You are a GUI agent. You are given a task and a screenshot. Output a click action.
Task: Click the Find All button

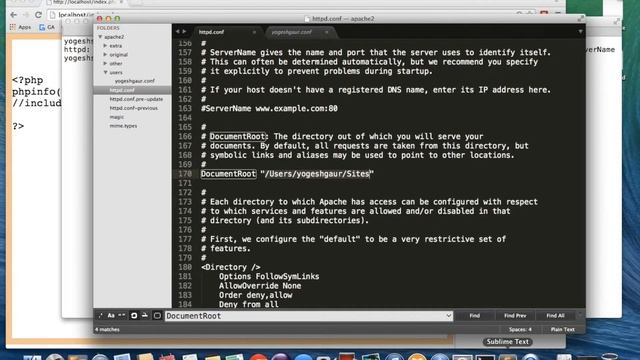tap(556, 316)
